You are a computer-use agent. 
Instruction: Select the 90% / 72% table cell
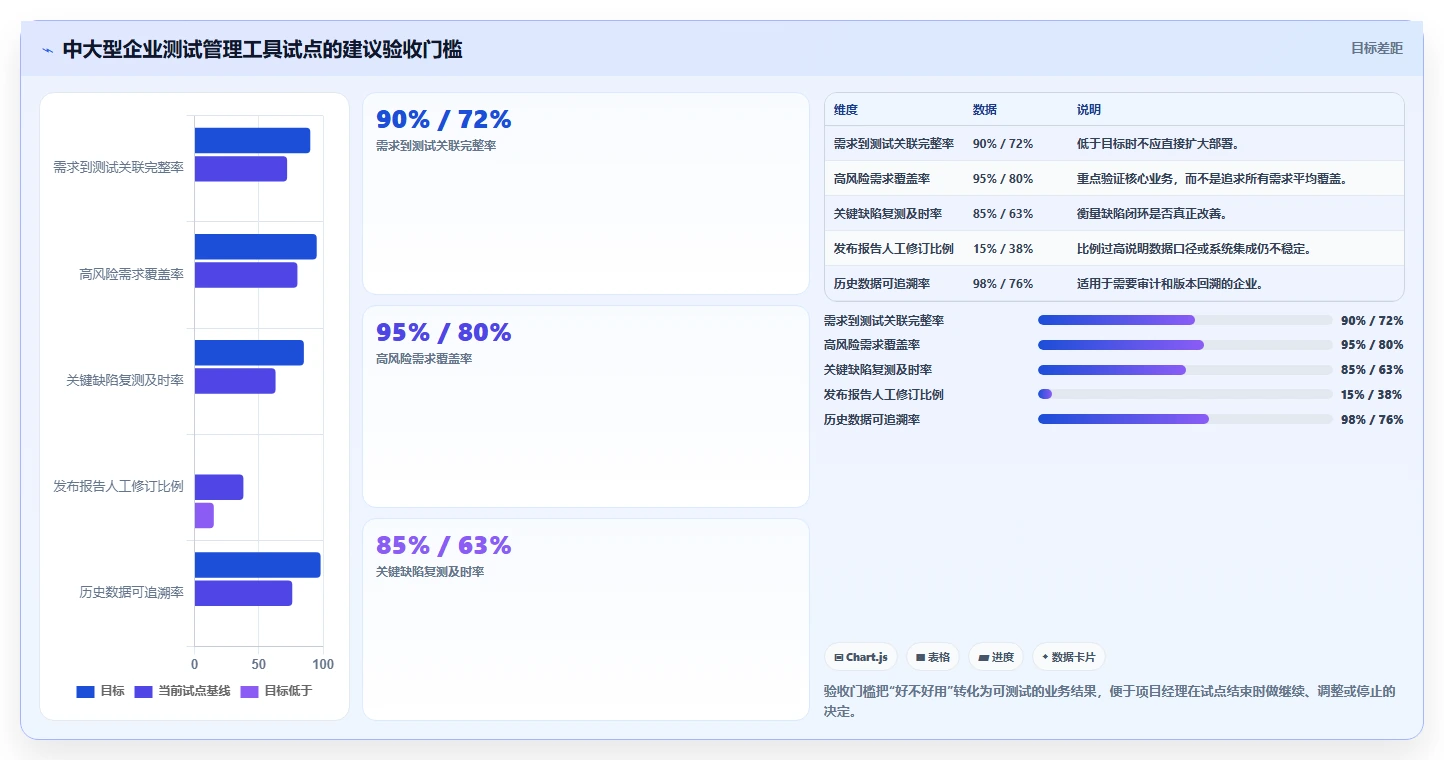click(1003, 144)
